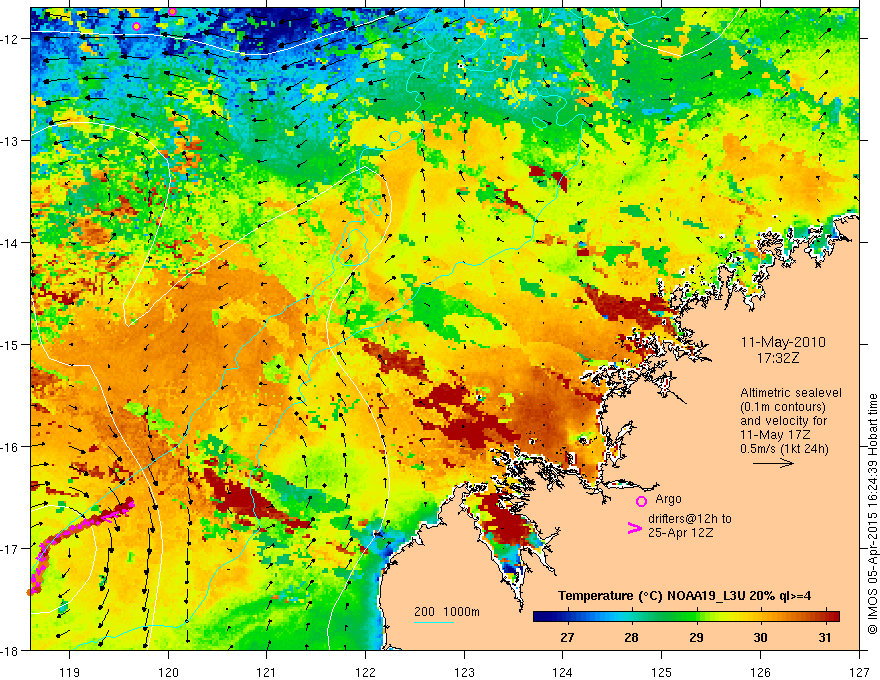Click the -16 latitude axis label
This screenshot has height=680, width=880.
tap(11, 447)
